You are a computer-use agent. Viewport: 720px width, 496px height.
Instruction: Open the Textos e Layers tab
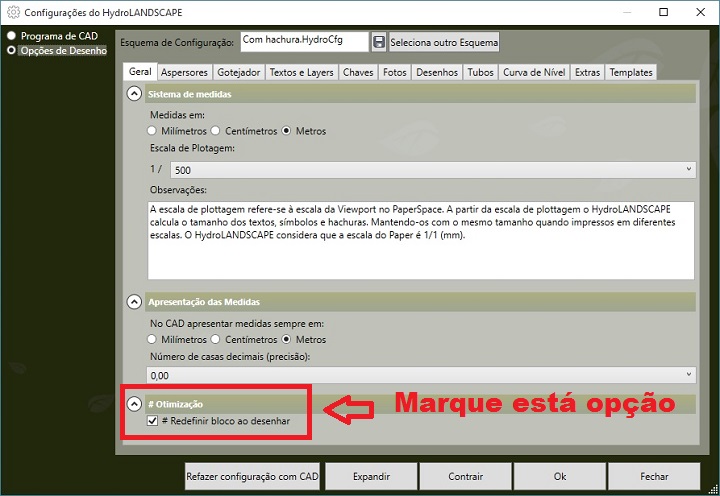point(302,73)
